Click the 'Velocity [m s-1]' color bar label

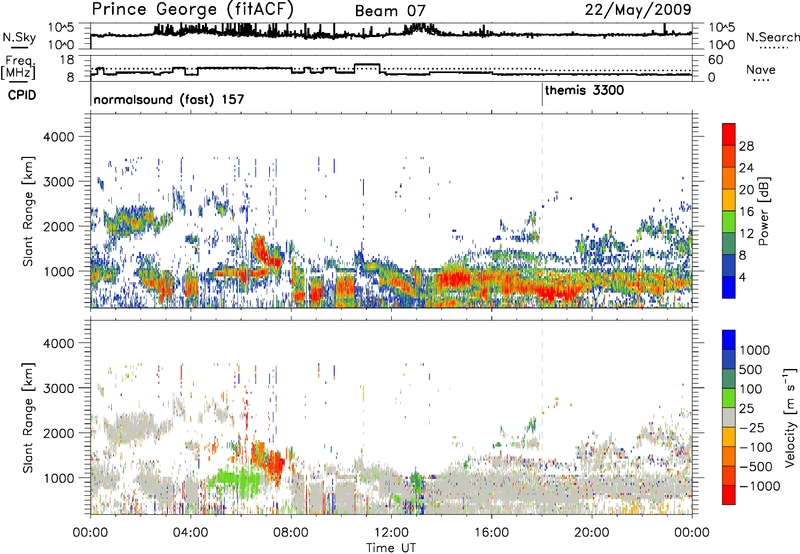click(x=790, y=417)
